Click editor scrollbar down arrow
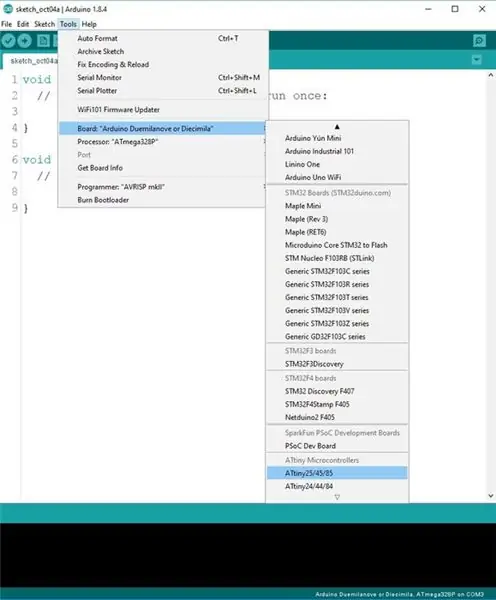The height and width of the screenshot is (600, 496). (491, 496)
